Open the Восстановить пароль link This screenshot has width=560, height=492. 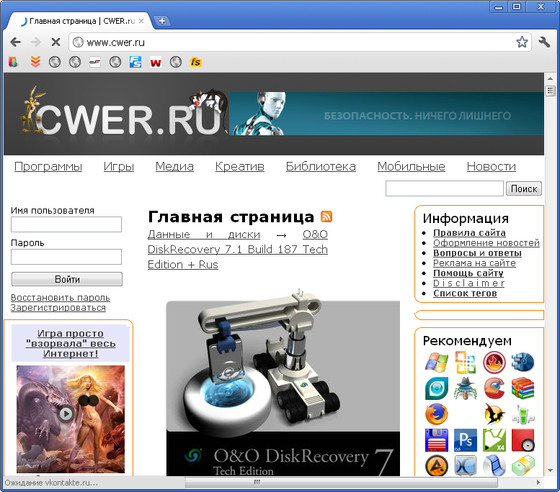click(60, 297)
